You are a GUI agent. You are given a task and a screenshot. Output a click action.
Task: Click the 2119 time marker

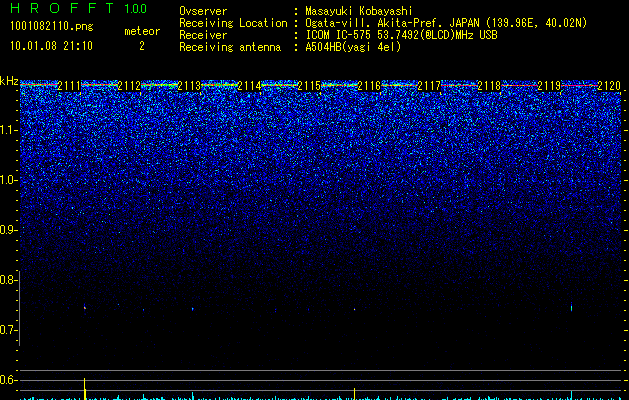(549, 86)
